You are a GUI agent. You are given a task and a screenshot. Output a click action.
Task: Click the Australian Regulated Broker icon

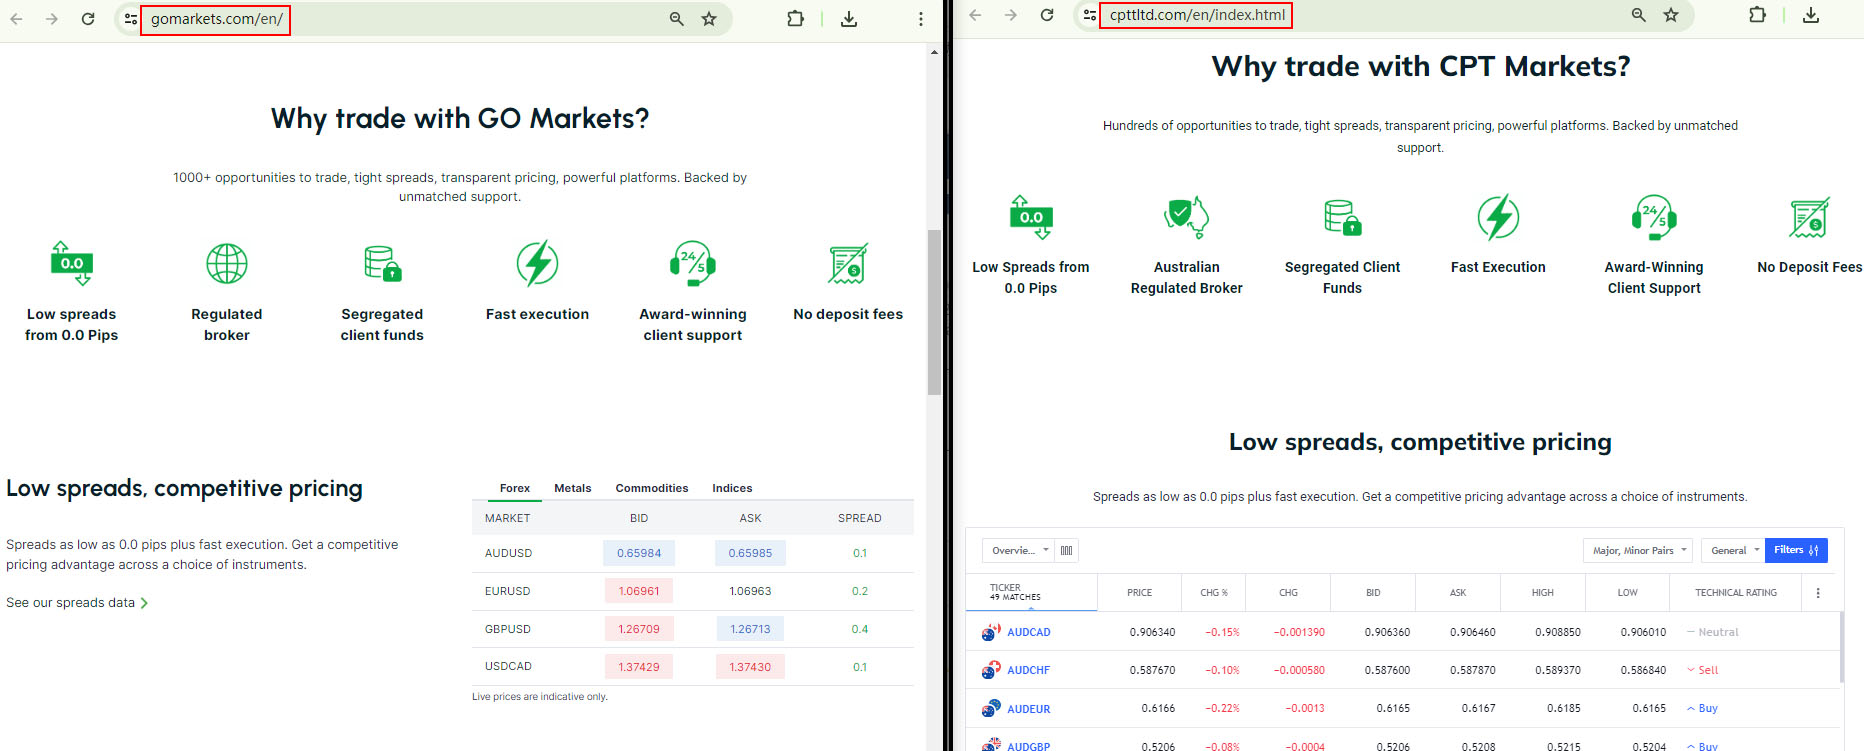coord(1186,217)
